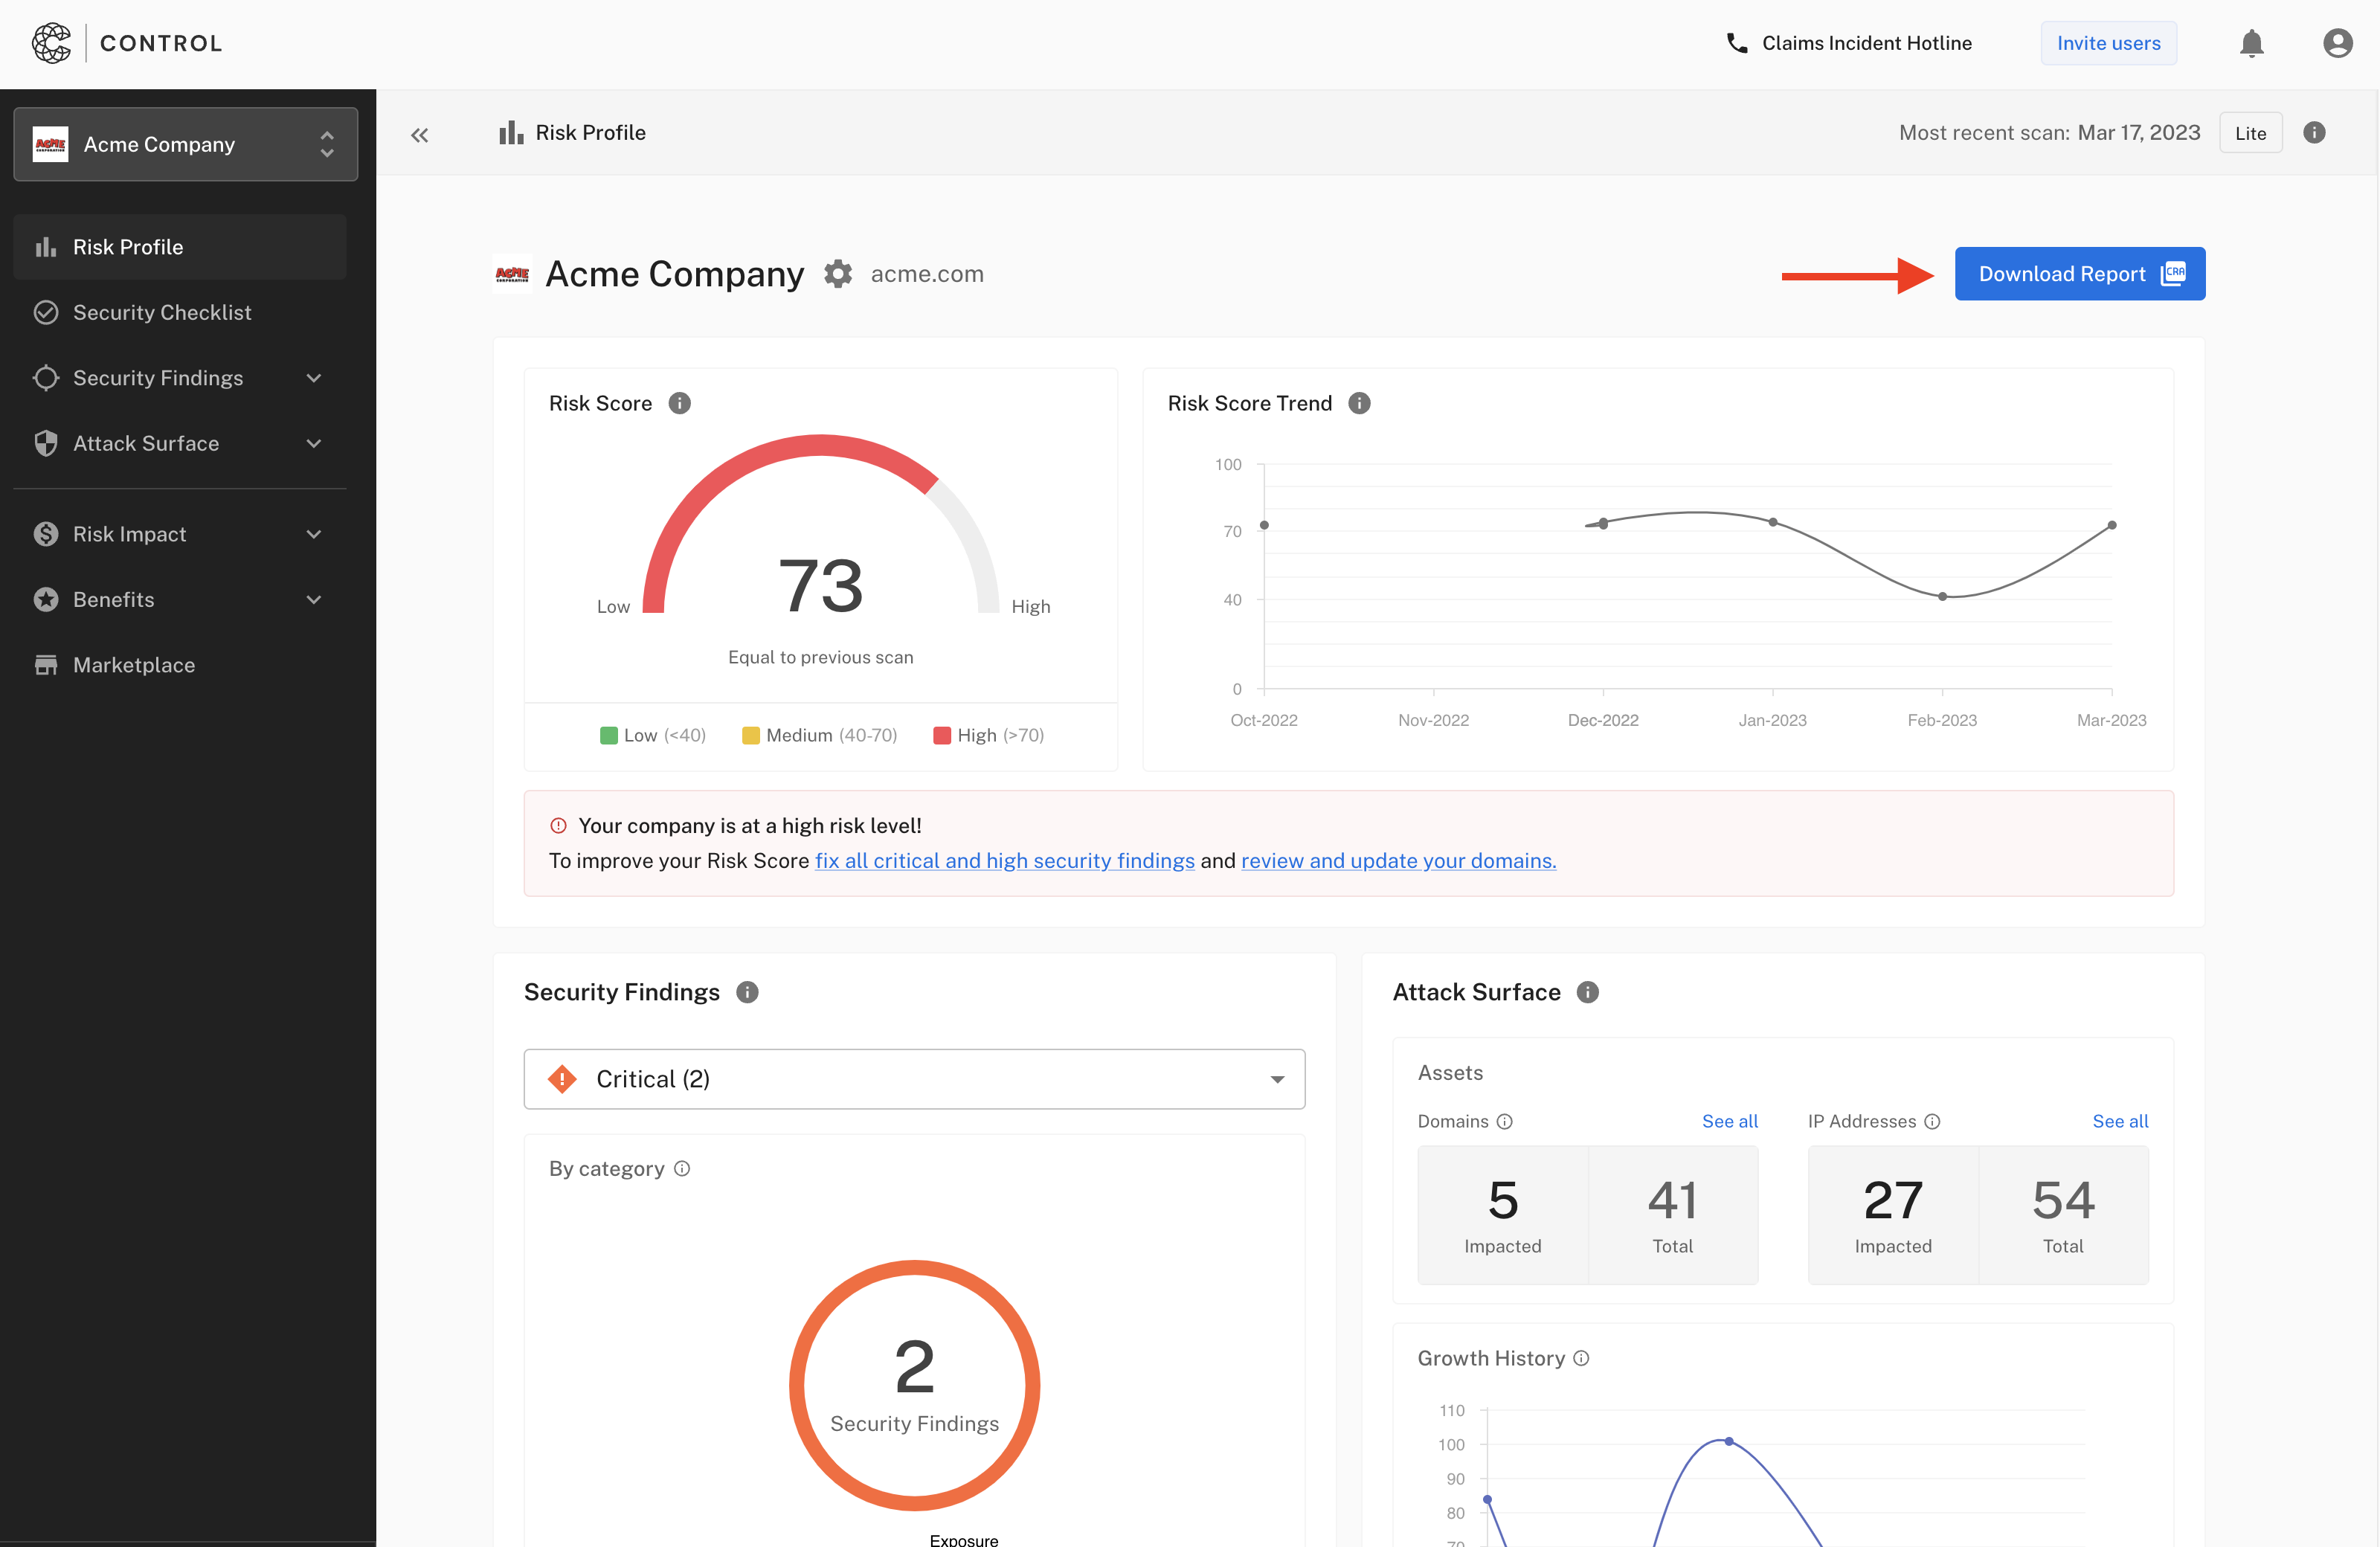Collapse the sidebar with double chevron
This screenshot has height=1547, width=2380.
click(419, 134)
